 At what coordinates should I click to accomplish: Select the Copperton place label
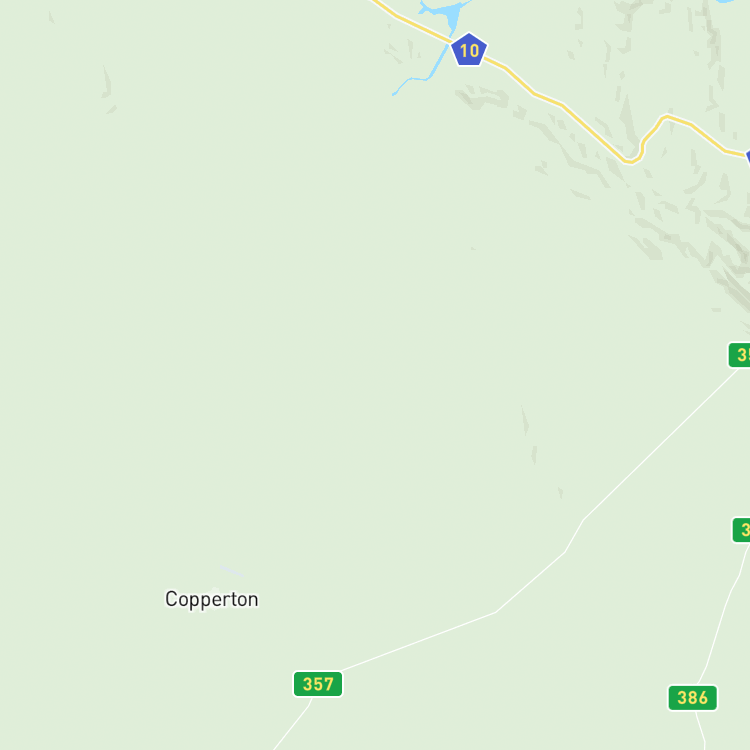point(211,600)
